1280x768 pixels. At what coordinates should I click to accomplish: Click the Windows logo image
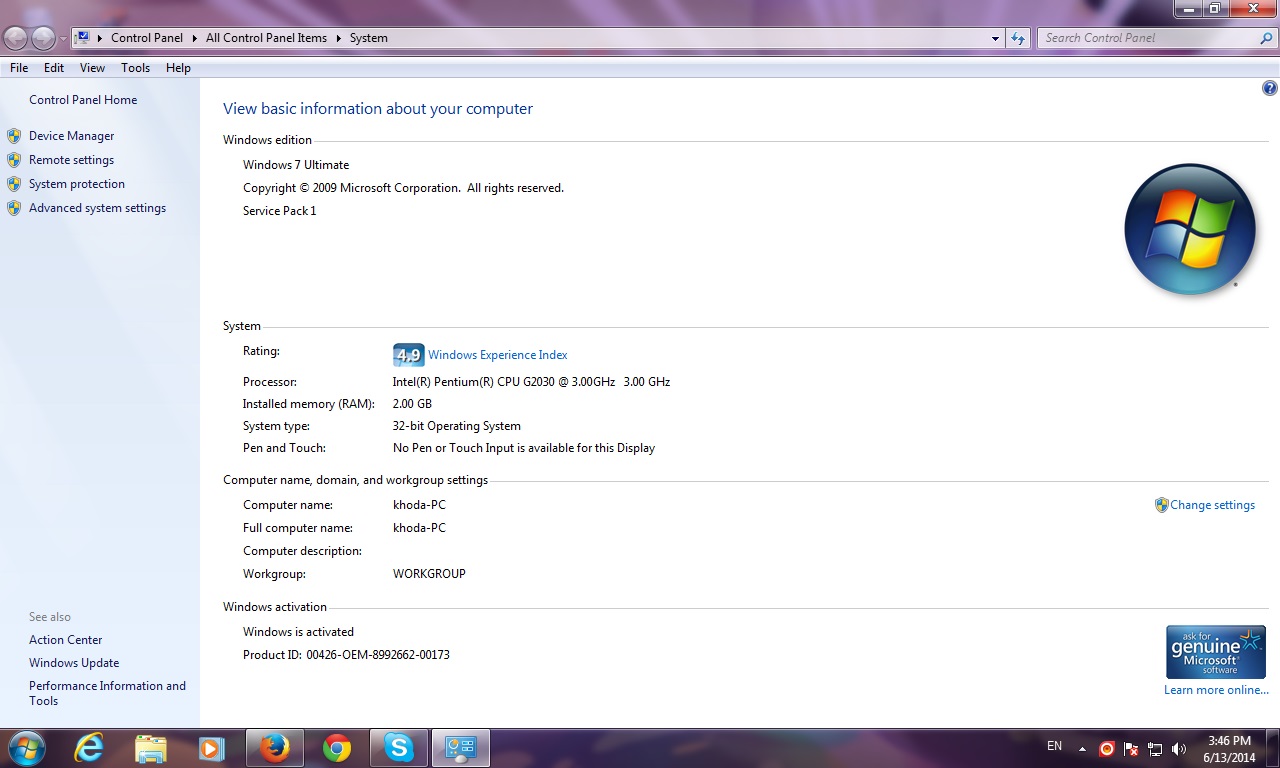pos(1189,229)
